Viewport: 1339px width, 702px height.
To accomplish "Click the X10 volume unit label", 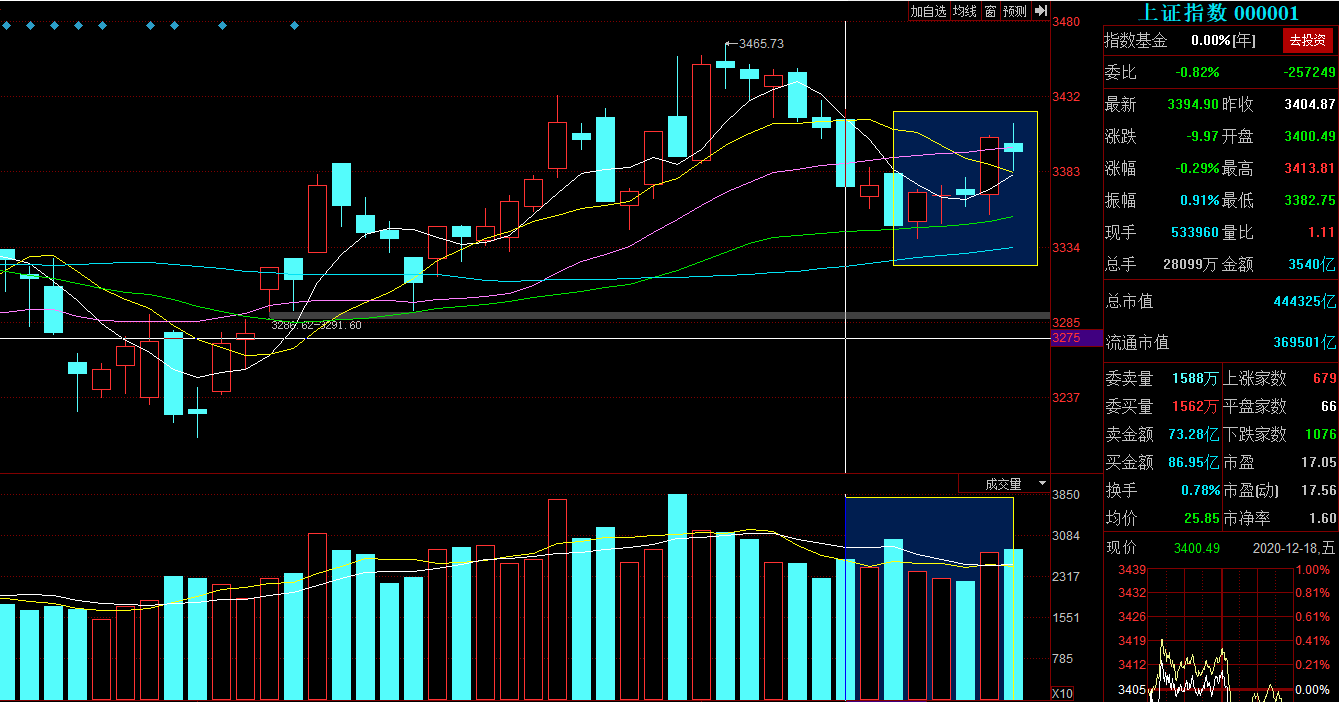I will point(1063,693).
